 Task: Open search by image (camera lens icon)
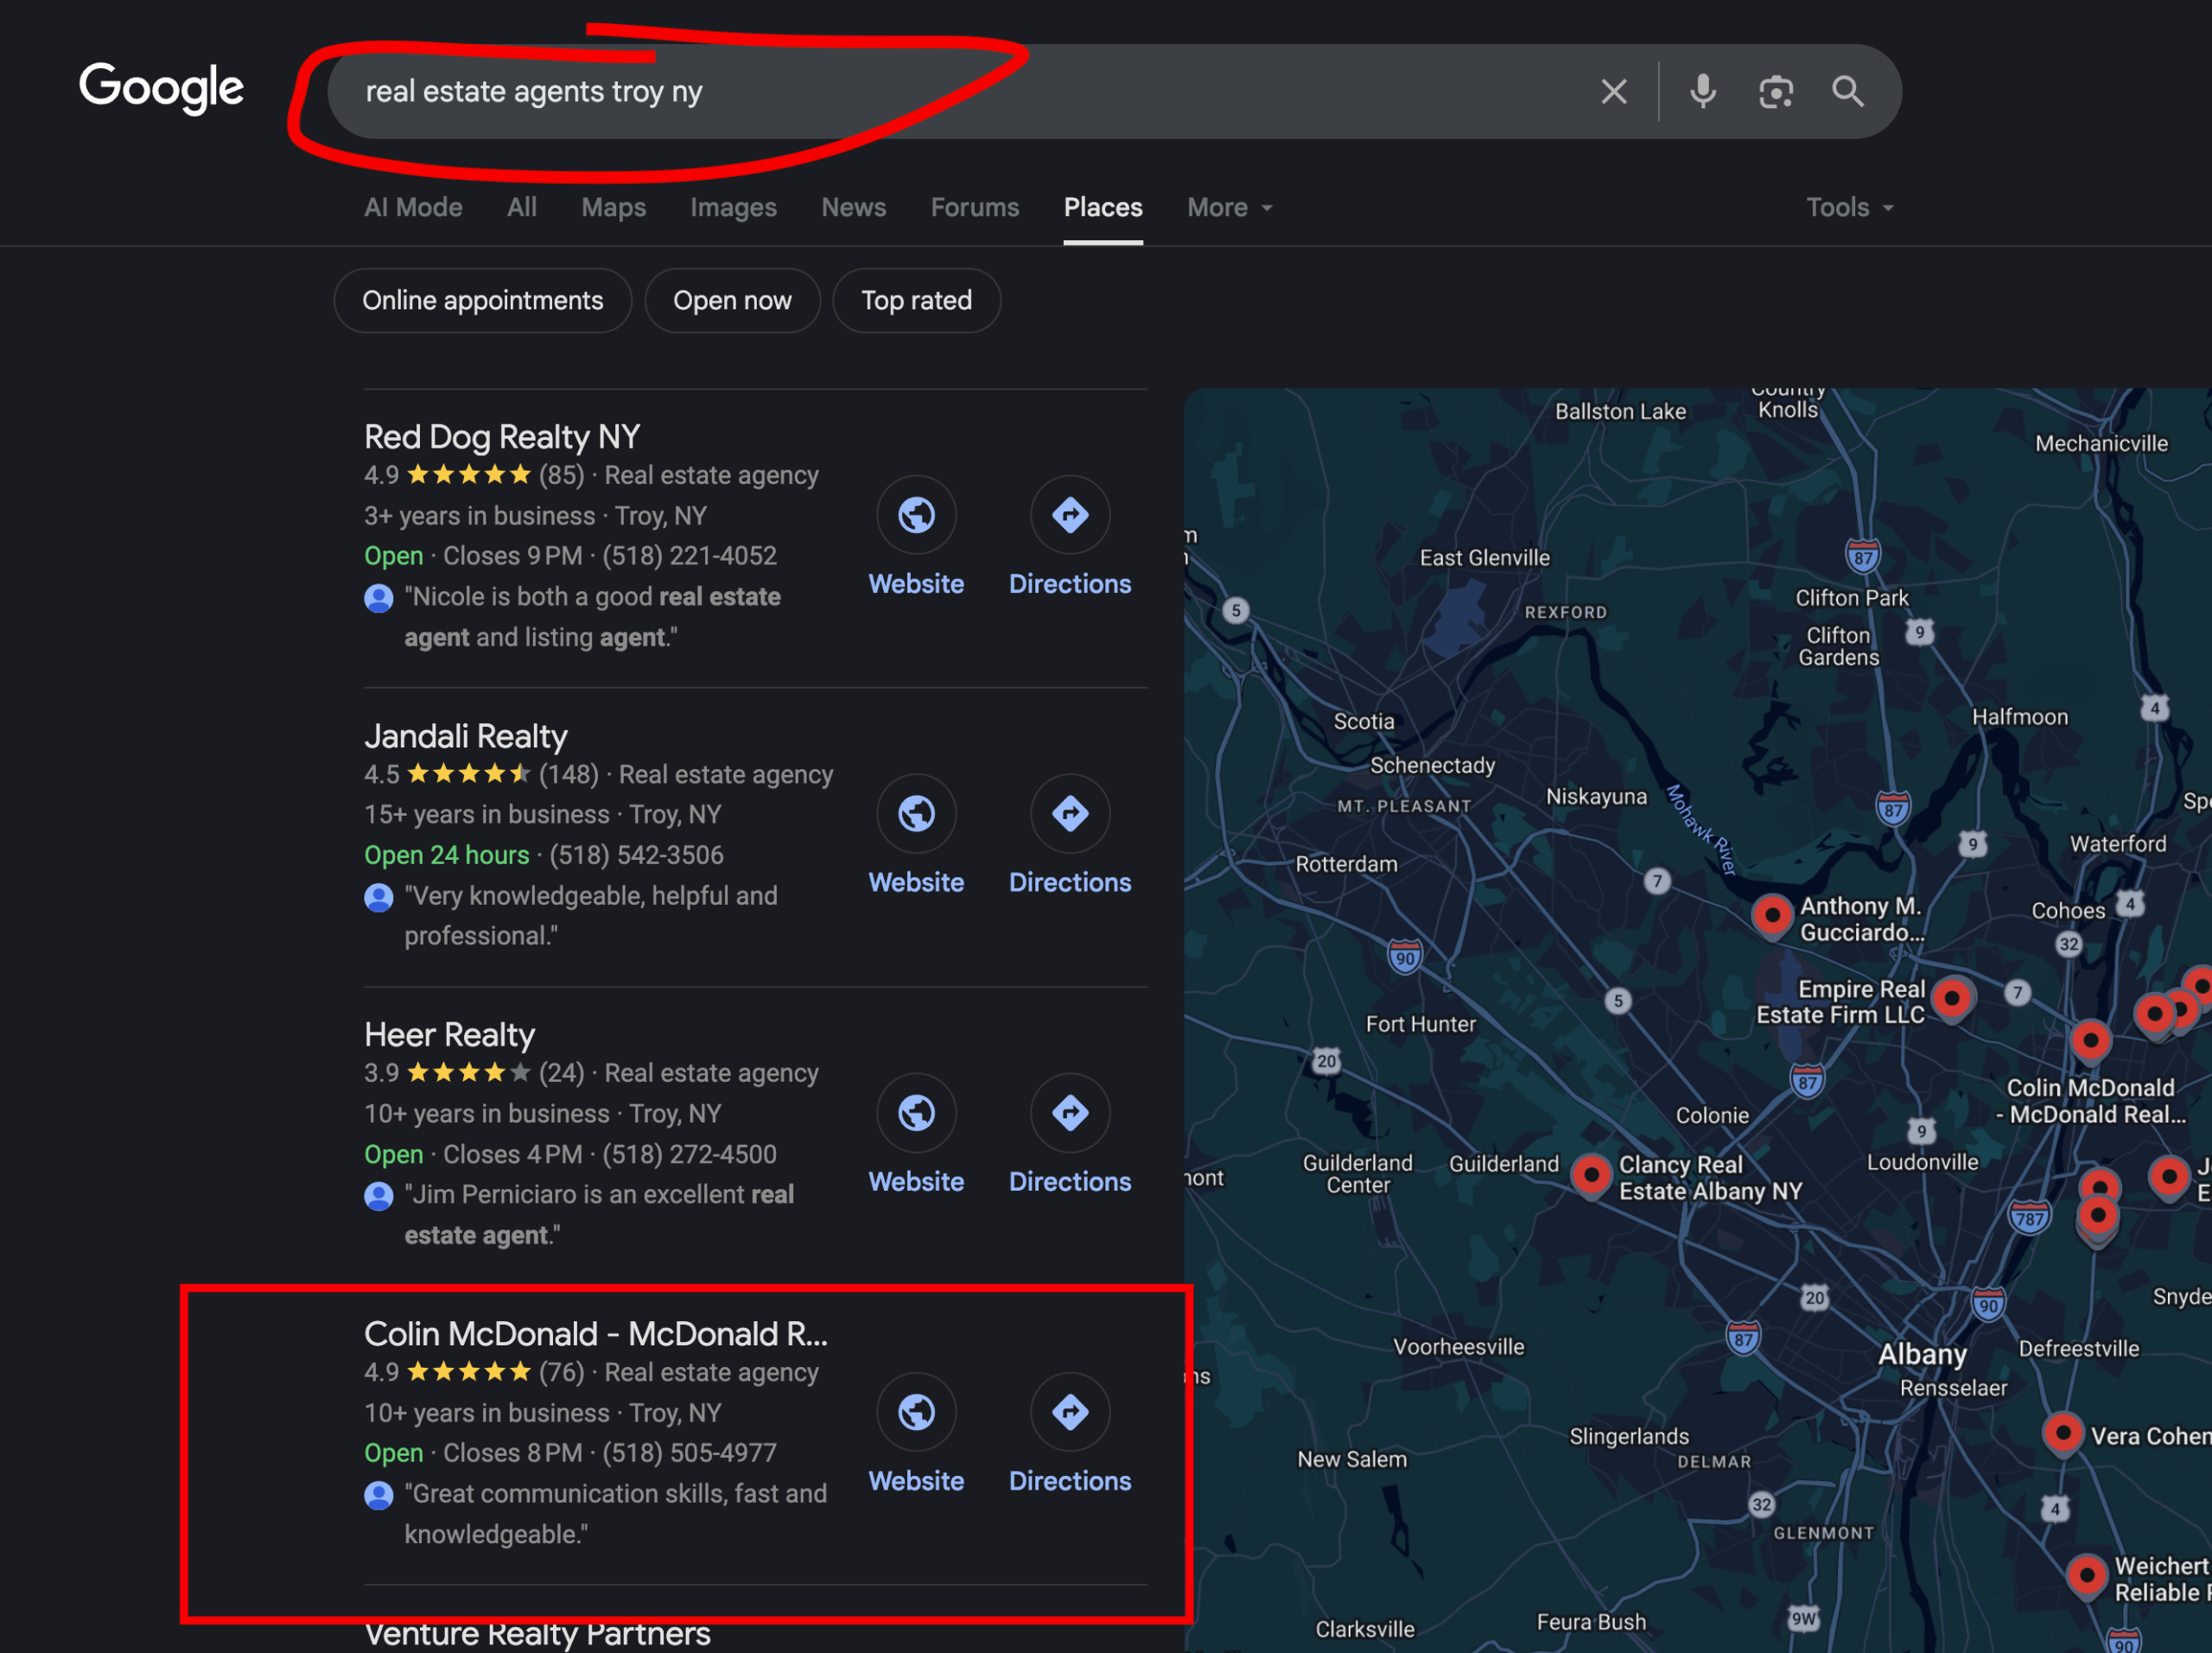point(1775,92)
